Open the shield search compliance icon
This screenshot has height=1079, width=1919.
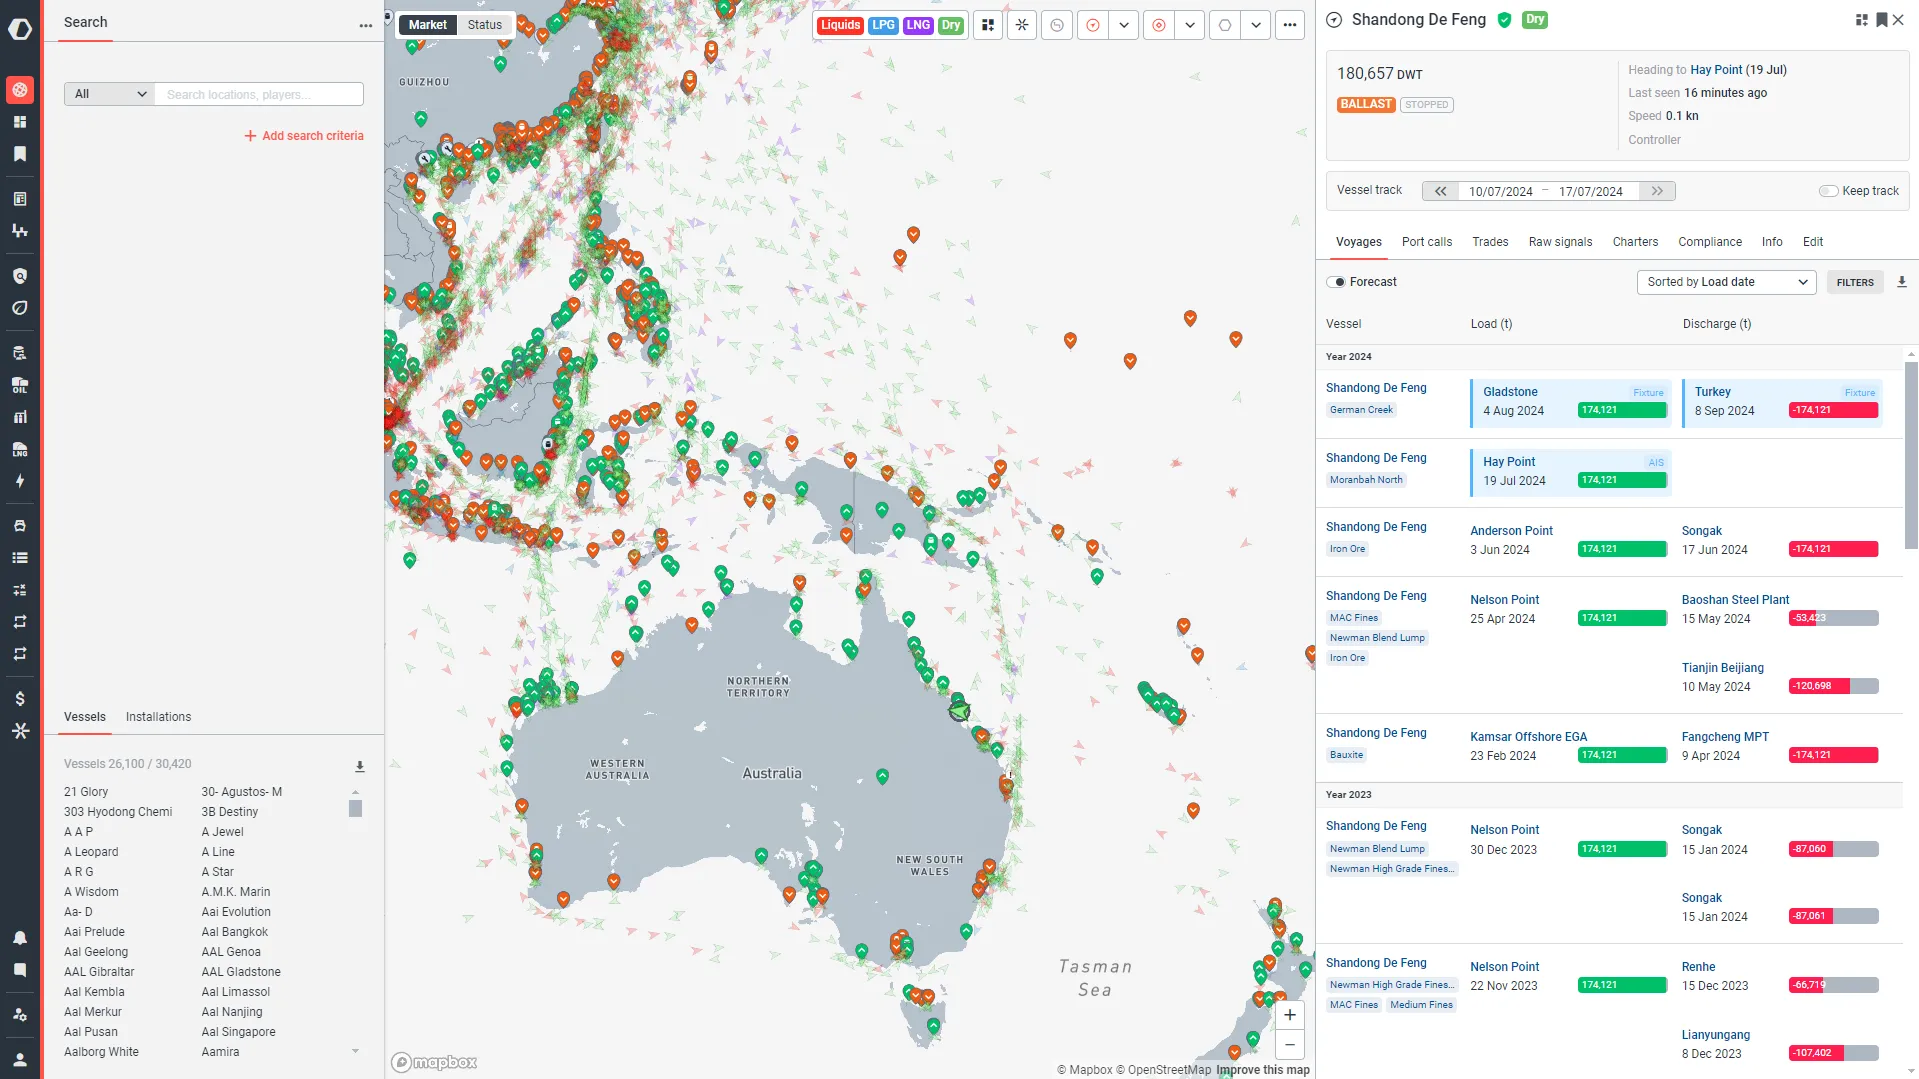pyautogui.click(x=20, y=276)
